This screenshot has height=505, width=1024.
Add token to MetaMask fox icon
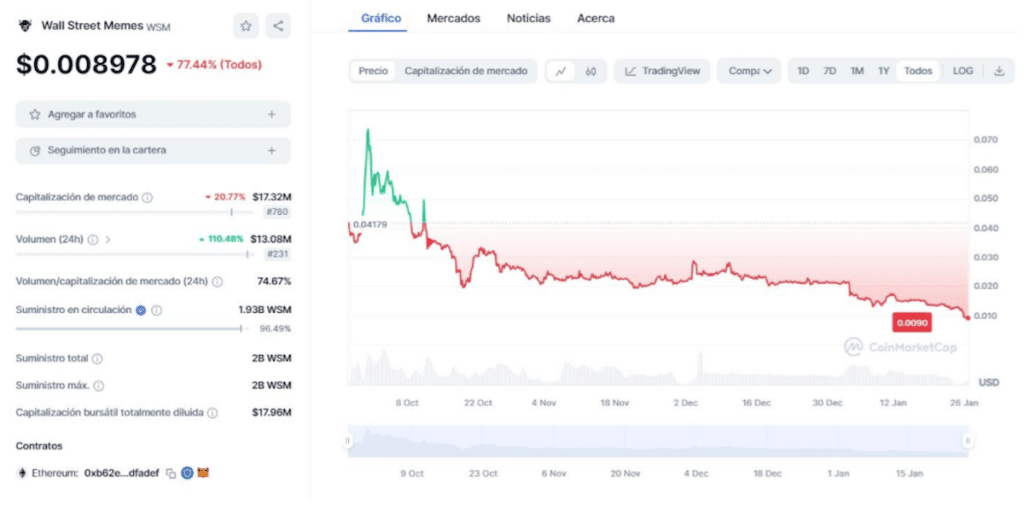pyautogui.click(x=204, y=472)
